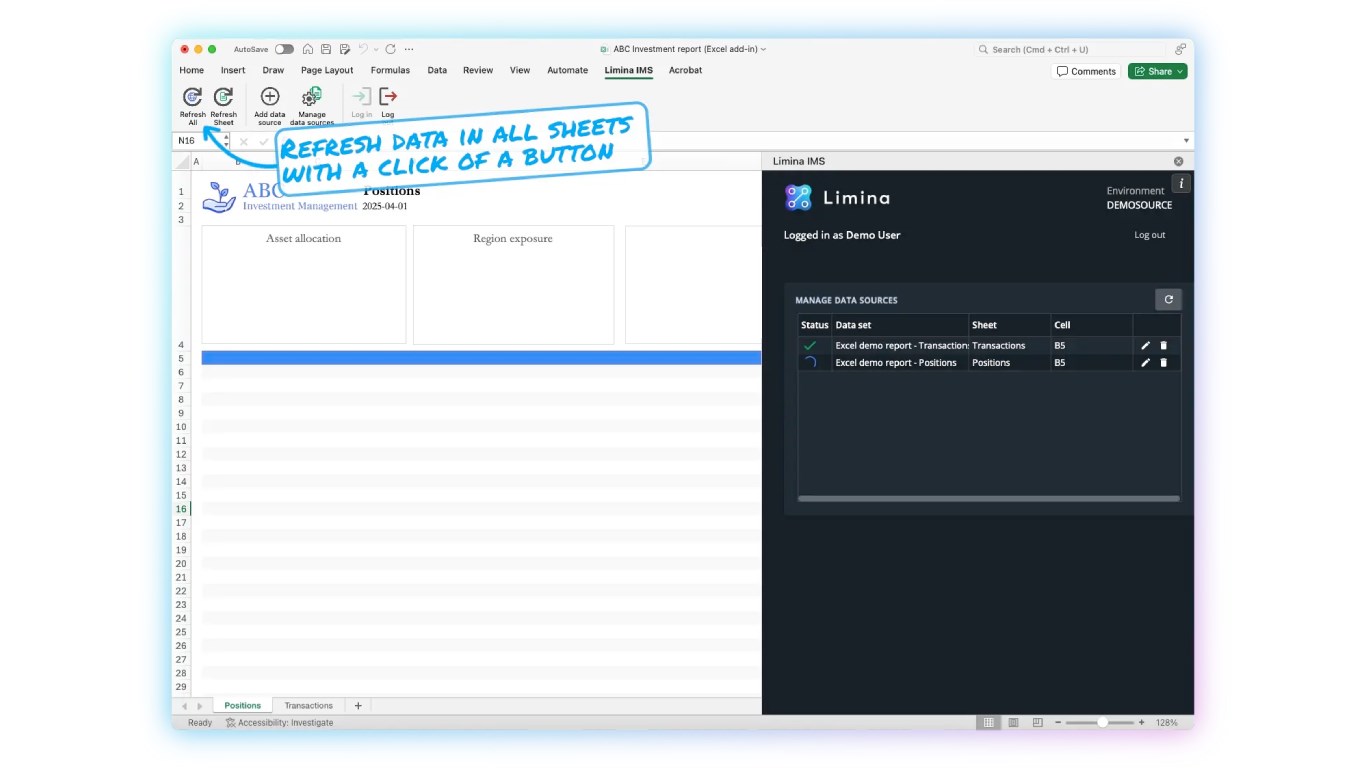Click the Log out link in Limina panel
The height and width of the screenshot is (768, 1366).
coord(1149,235)
